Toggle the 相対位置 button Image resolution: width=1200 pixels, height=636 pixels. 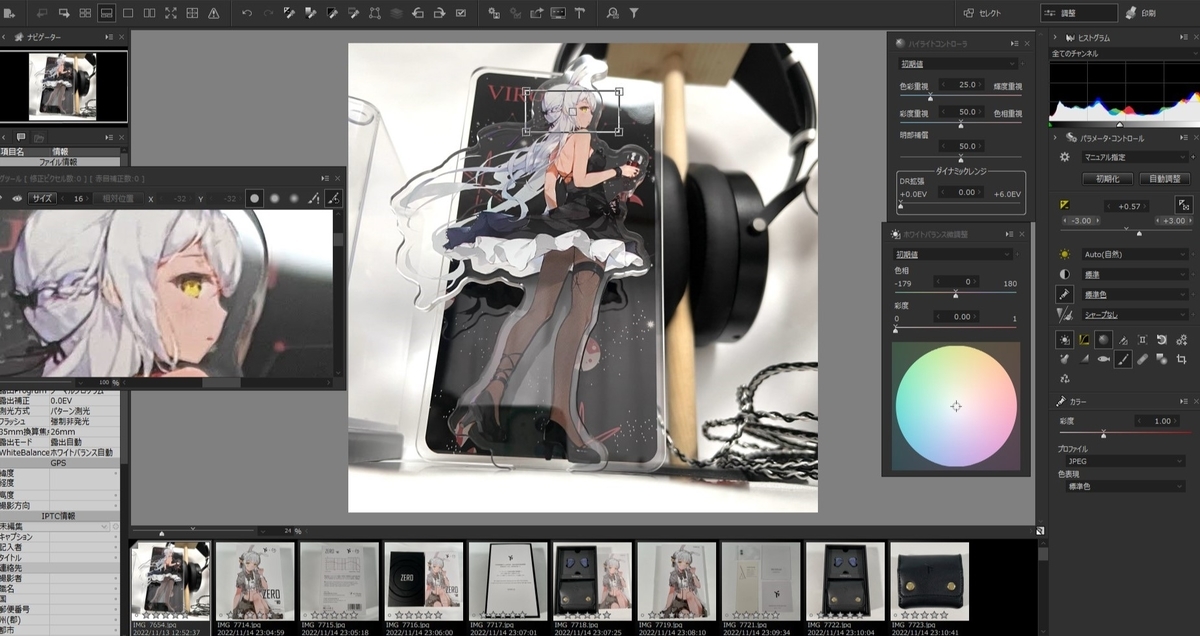tap(118, 198)
